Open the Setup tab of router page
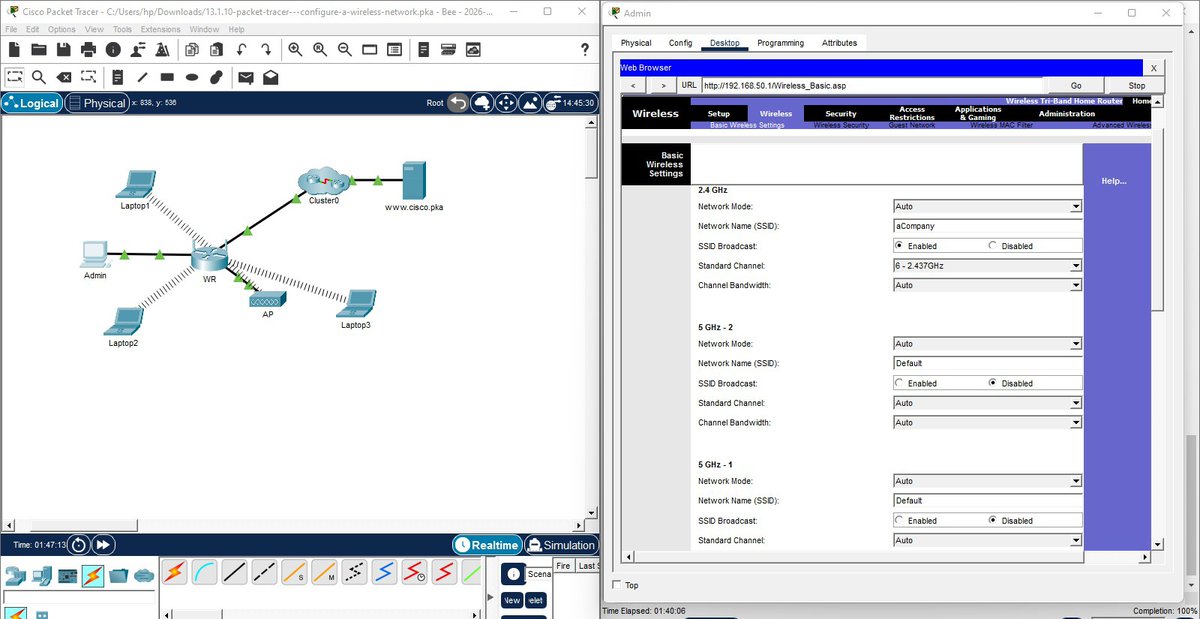 (x=718, y=114)
